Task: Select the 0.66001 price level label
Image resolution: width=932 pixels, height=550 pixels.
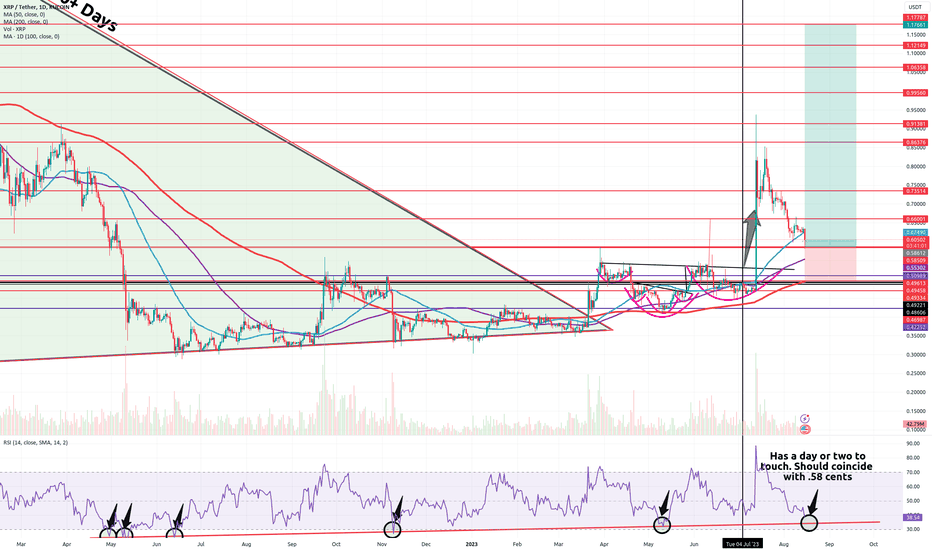Action: coord(915,219)
